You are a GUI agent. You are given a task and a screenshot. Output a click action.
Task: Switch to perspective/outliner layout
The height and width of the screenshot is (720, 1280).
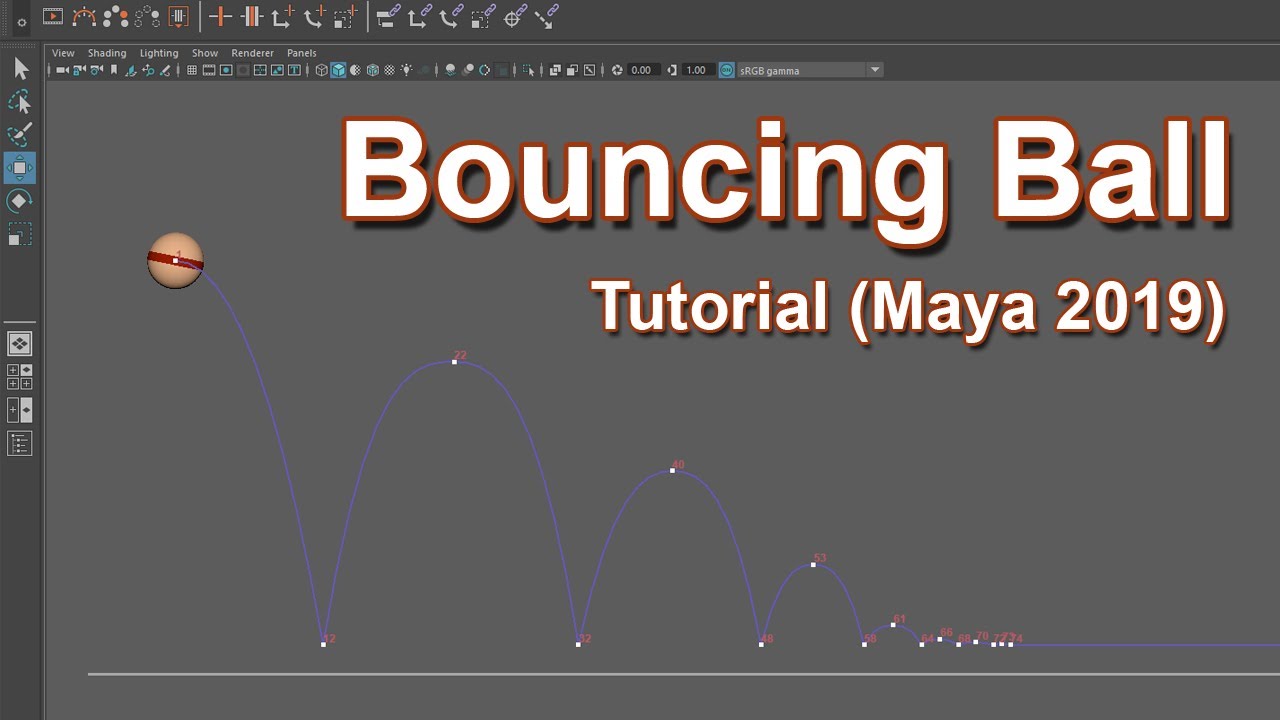tap(20, 410)
